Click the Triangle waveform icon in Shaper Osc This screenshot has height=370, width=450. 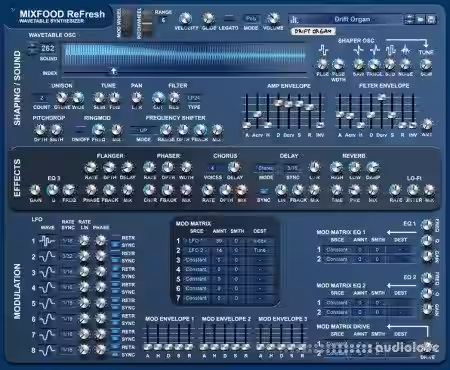click(374, 50)
